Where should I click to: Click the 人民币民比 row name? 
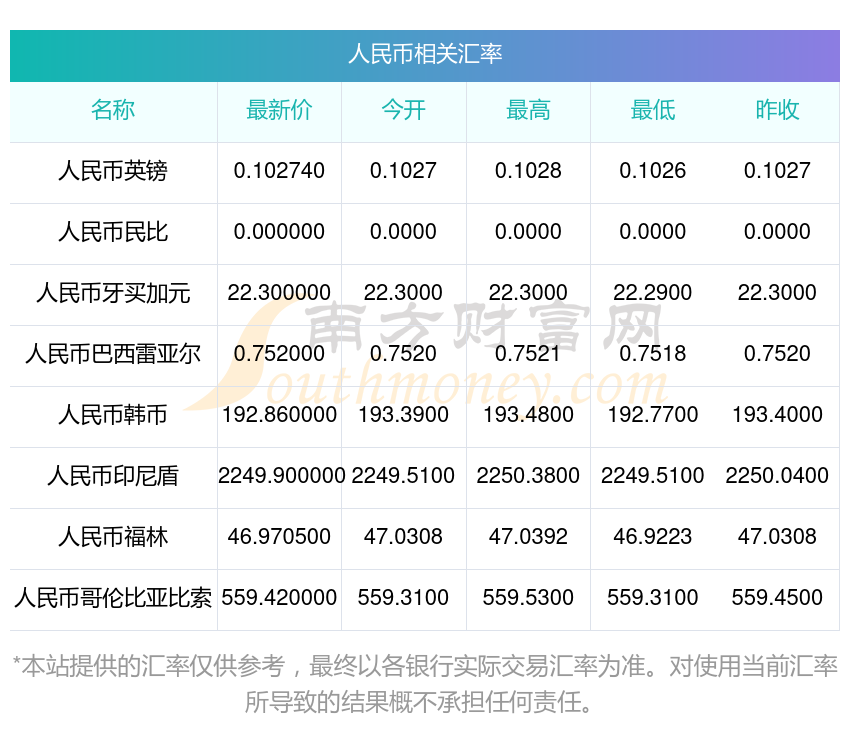113,232
